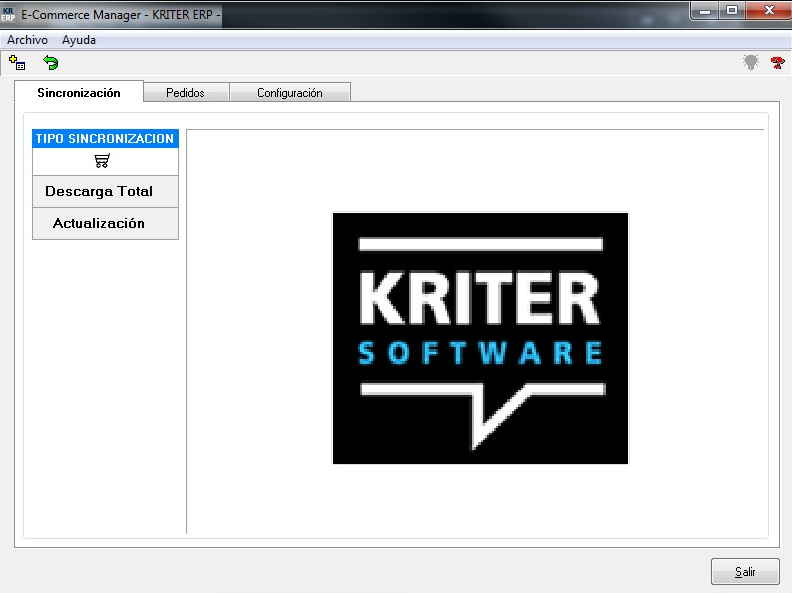Click the add new record toolbar icon
Image resolution: width=792 pixels, height=593 pixels.
click(x=17, y=63)
